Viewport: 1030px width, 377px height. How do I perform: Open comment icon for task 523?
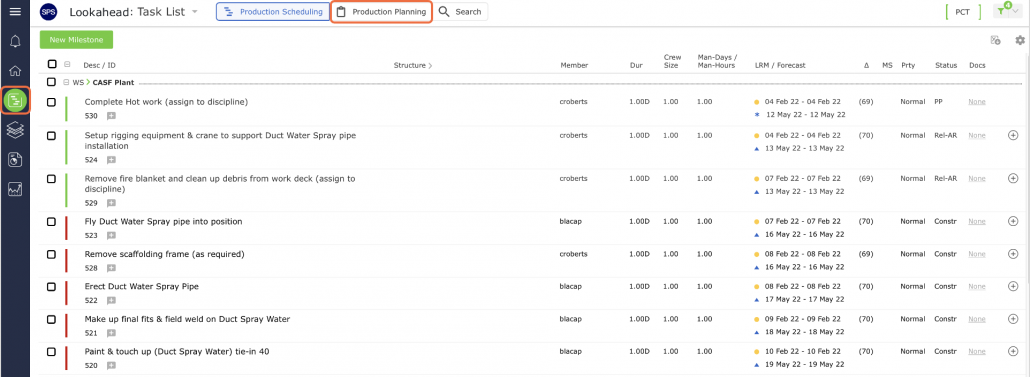pos(111,235)
